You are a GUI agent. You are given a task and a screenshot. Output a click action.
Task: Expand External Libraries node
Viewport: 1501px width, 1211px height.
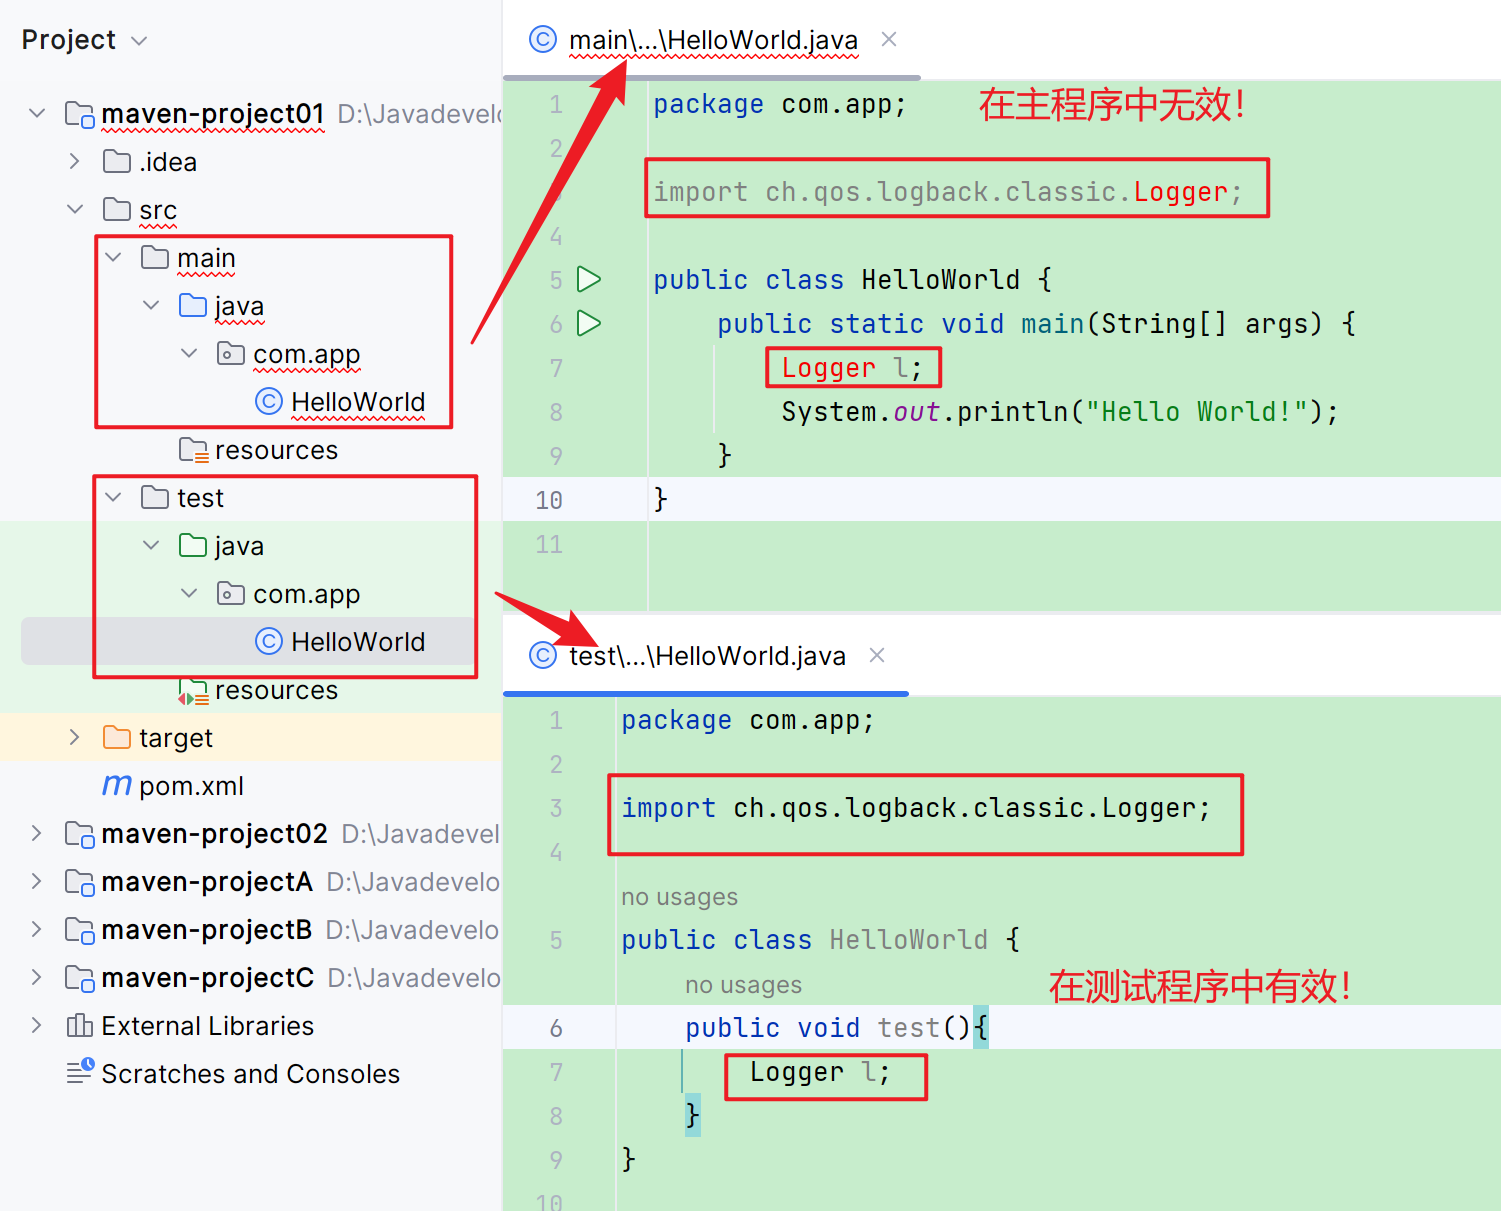tap(37, 1025)
